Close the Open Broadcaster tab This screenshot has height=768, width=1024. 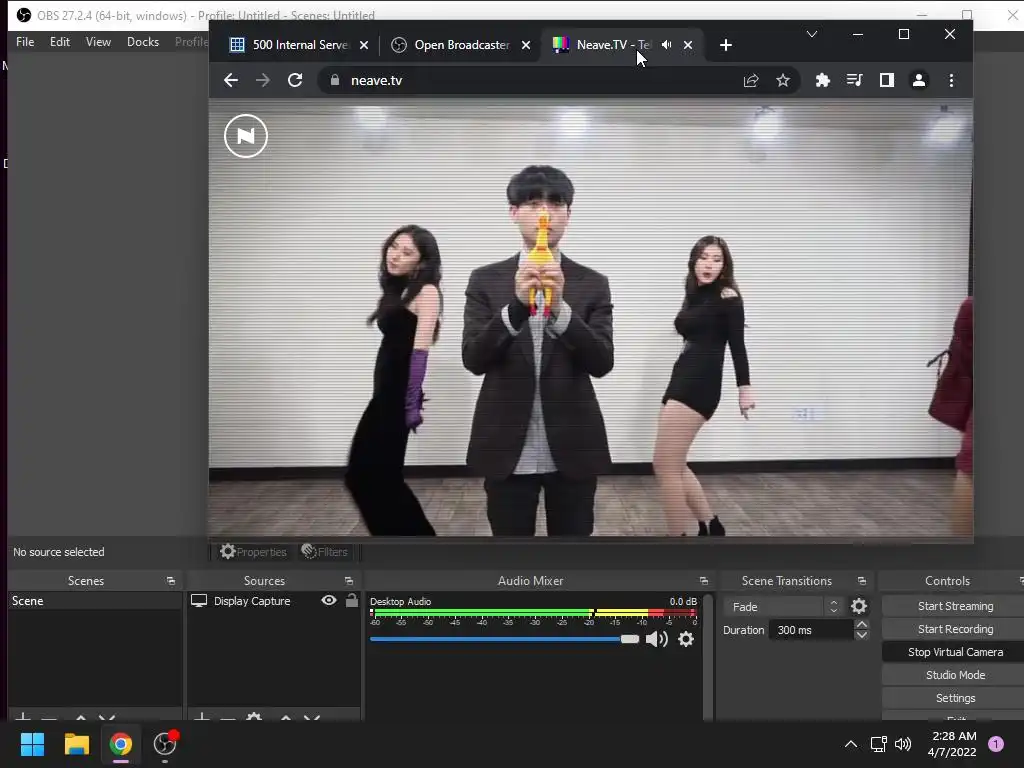(526, 45)
